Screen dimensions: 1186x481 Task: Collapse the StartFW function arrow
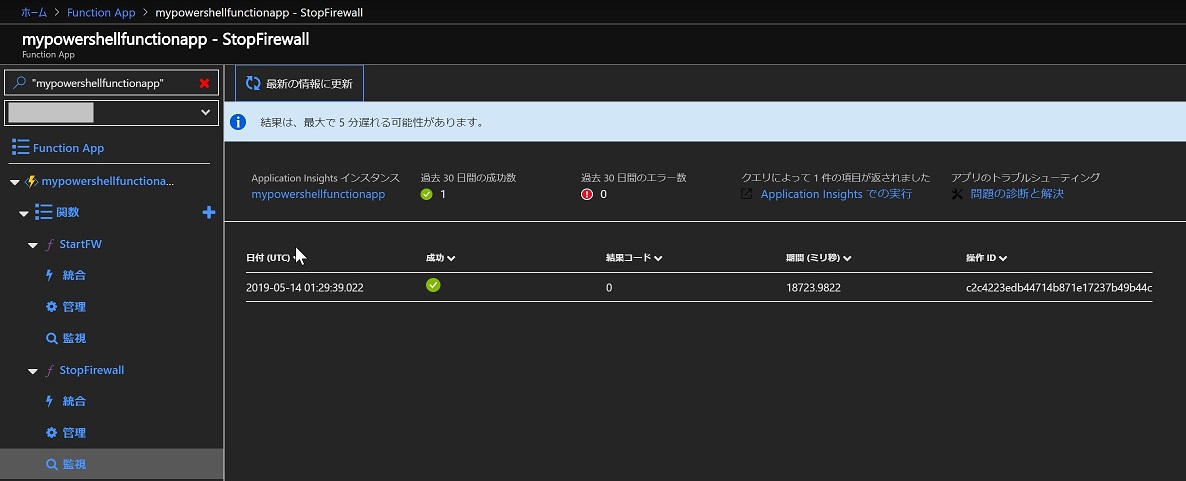(x=33, y=245)
